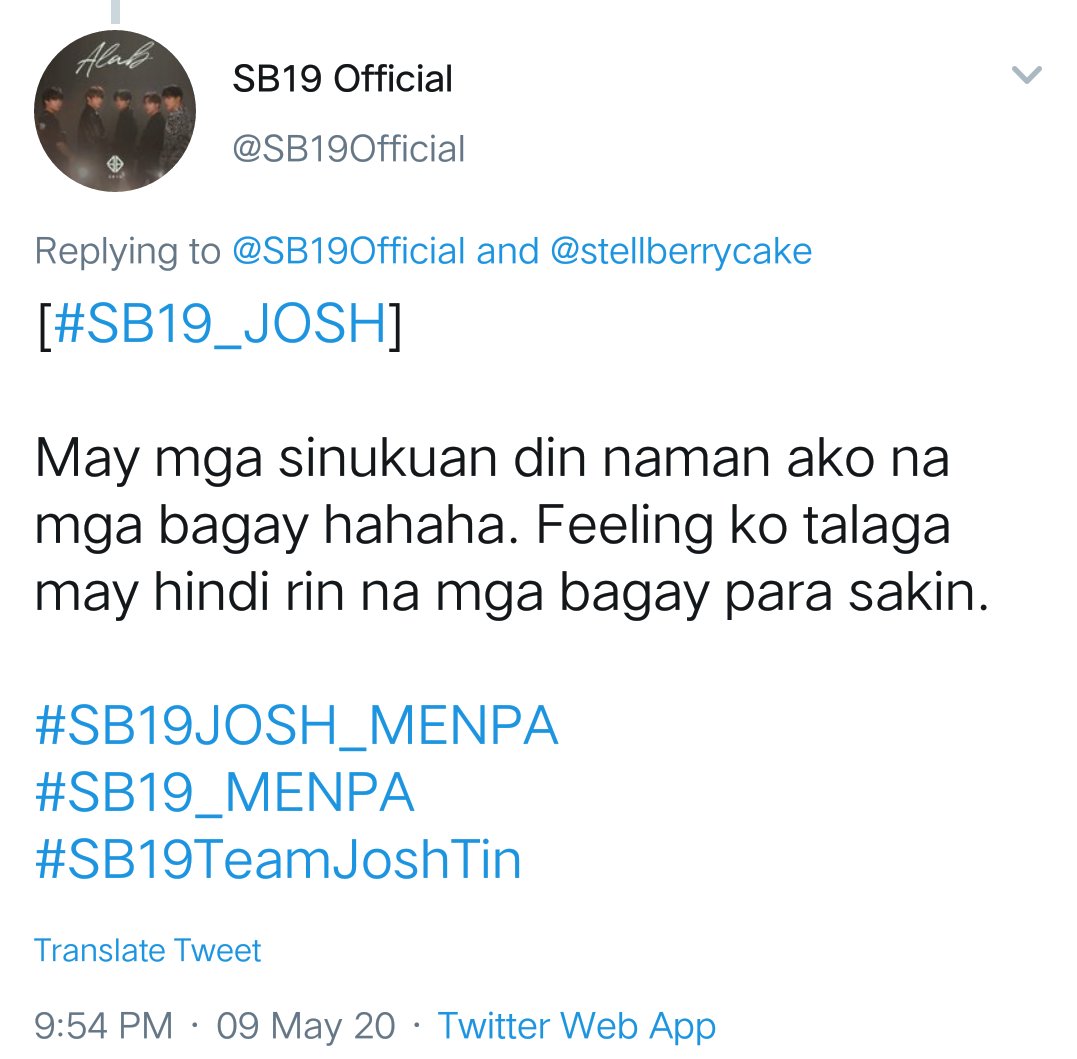The width and height of the screenshot is (1077, 1059).
Task: Click the grey @SB19Official handle under the name
Action: tap(348, 149)
